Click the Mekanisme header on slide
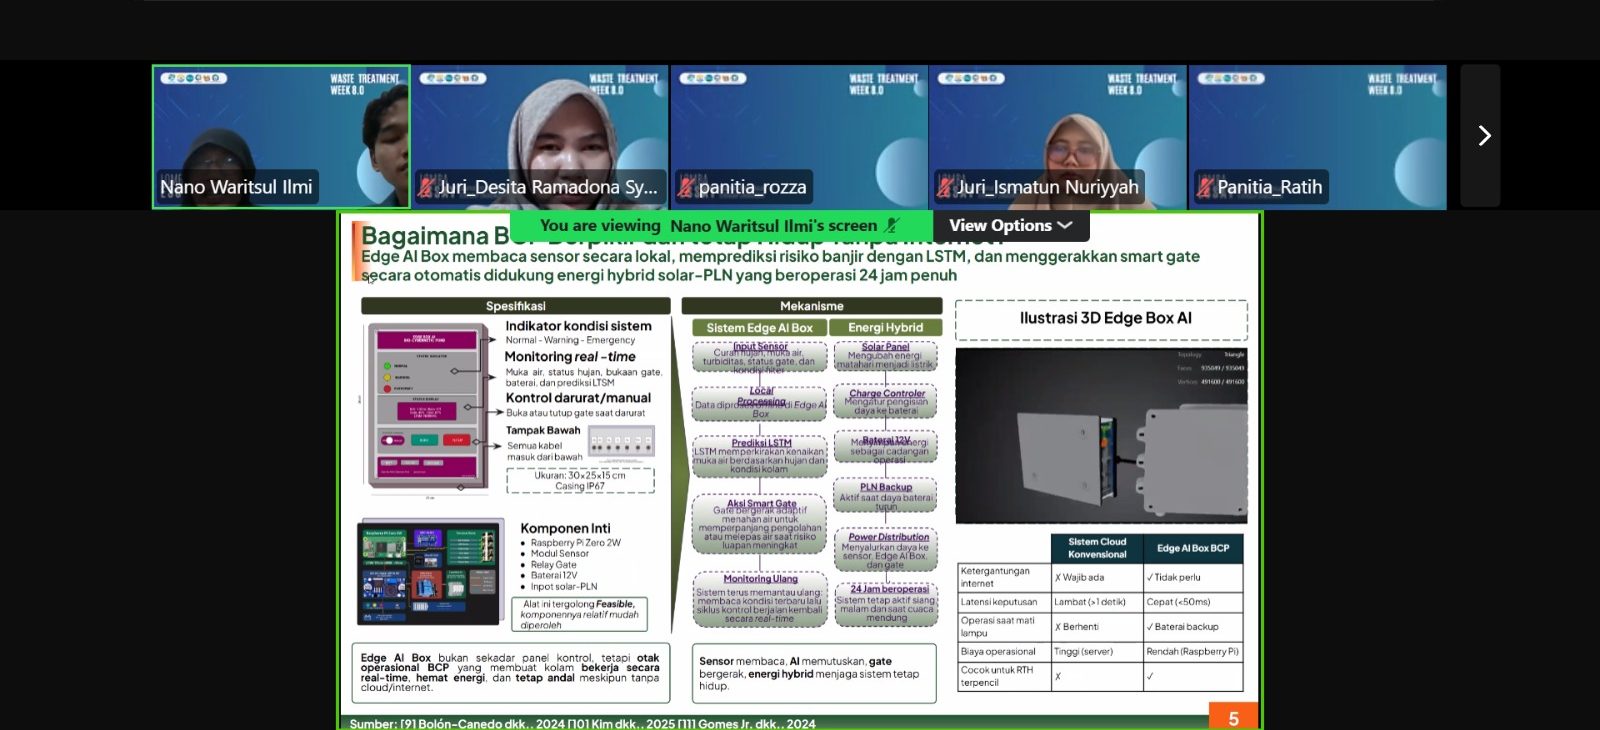Image resolution: width=1600 pixels, height=730 pixels. pos(812,306)
